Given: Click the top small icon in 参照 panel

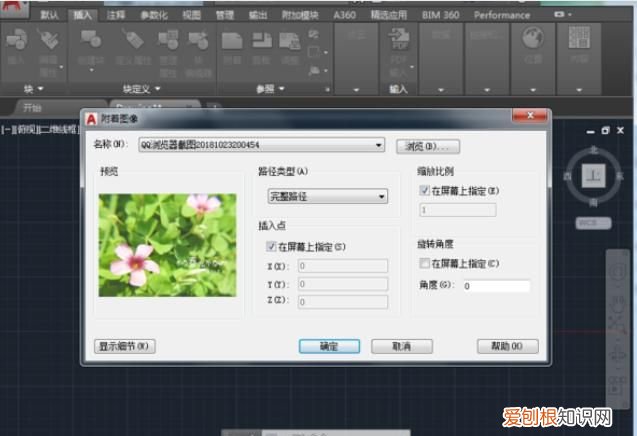Looking at the screenshot, I should pos(313,34).
